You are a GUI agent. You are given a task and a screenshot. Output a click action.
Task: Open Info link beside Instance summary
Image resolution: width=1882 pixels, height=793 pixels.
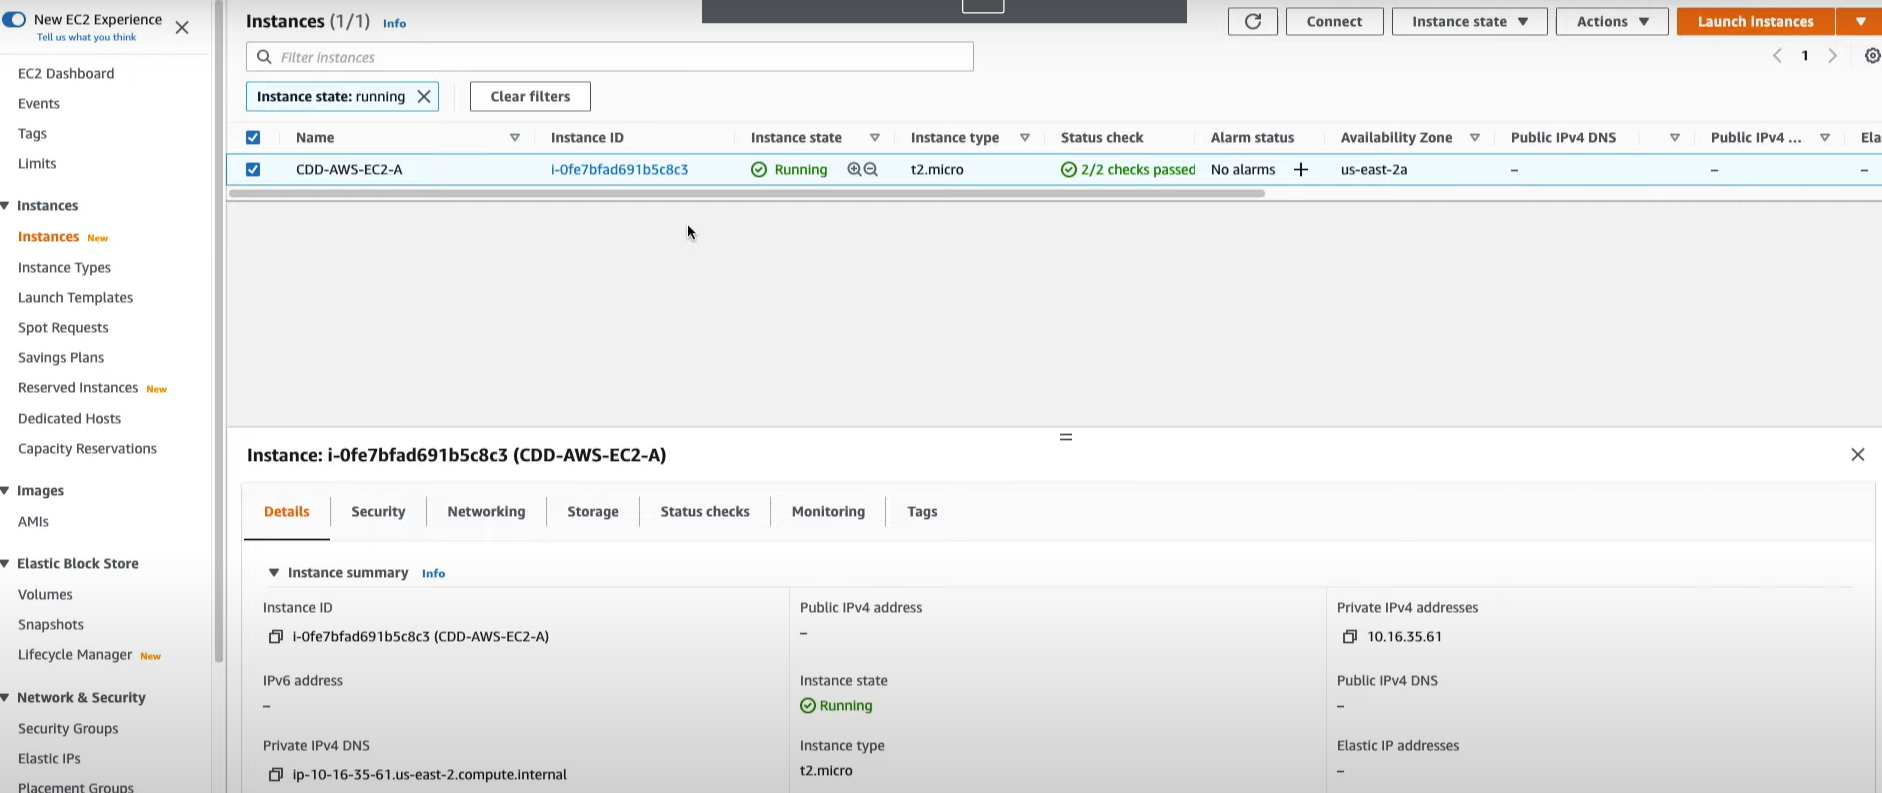click(x=433, y=573)
